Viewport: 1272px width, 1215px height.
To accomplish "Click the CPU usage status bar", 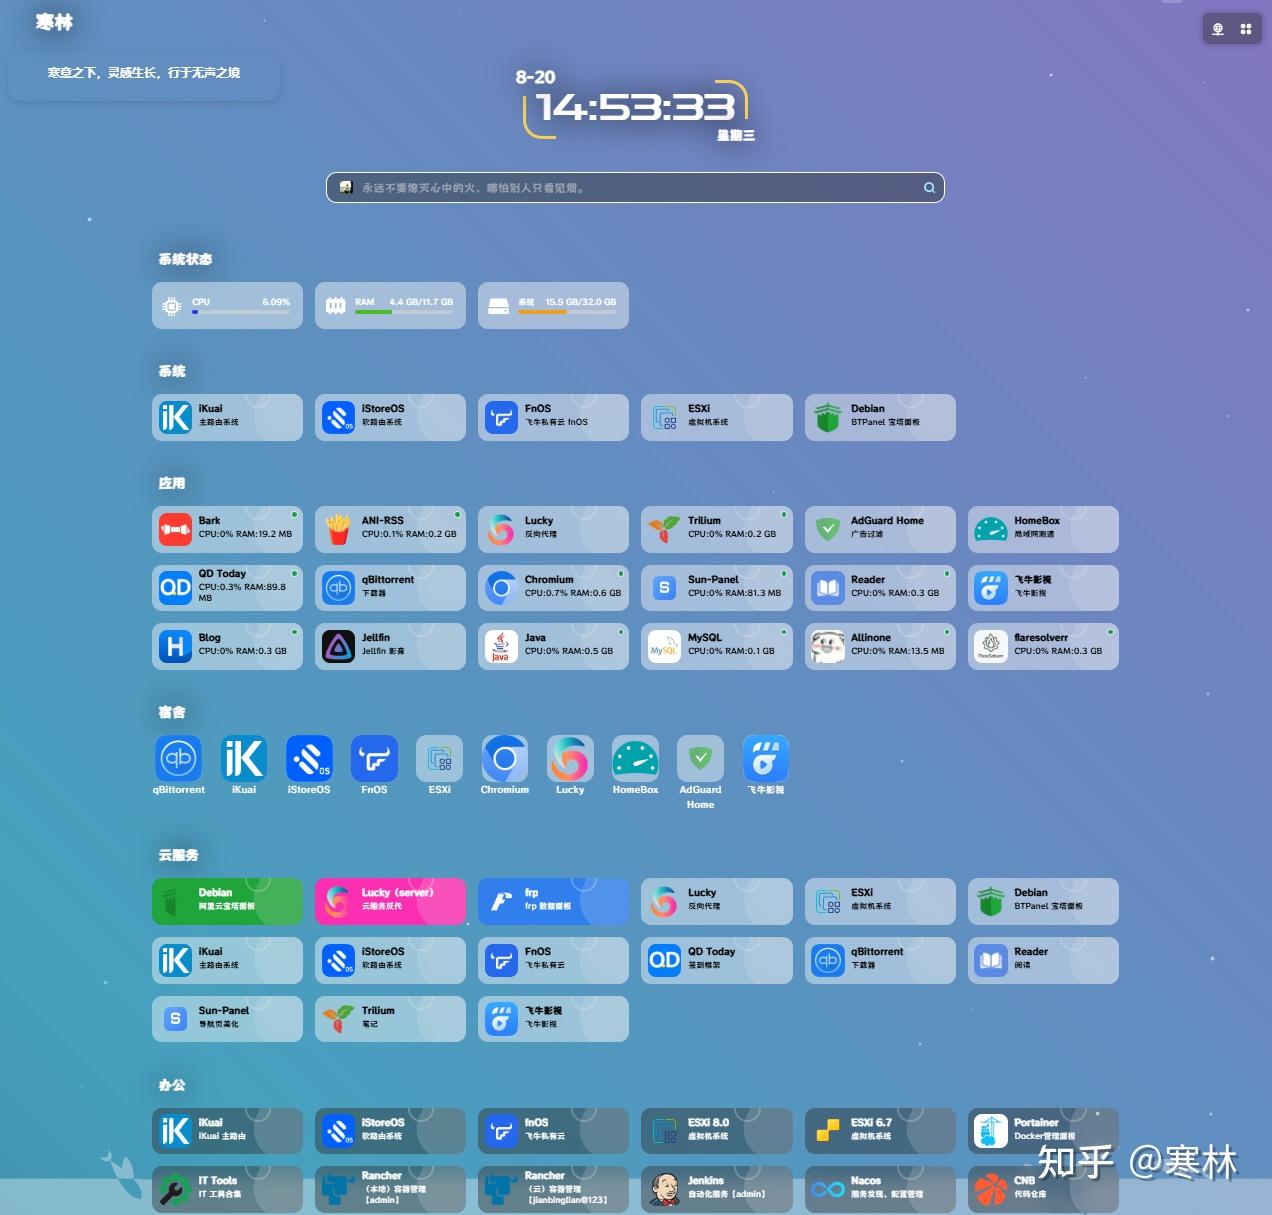I will click(x=227, y=305).
